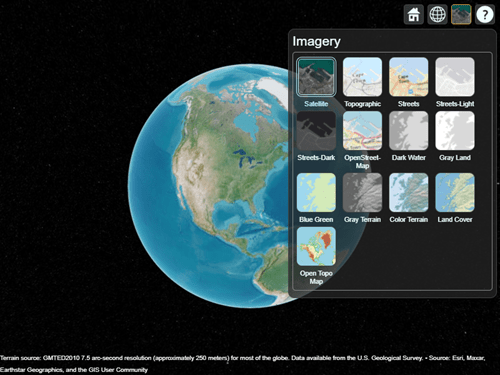Click the Streets-Dark label text
Image resolution: width=500 pixels, height=375 pixels.
(316, 158)
